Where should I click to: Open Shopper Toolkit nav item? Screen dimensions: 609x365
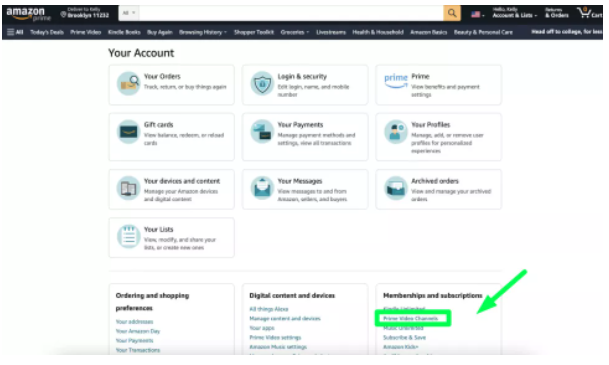coord(254,32)
